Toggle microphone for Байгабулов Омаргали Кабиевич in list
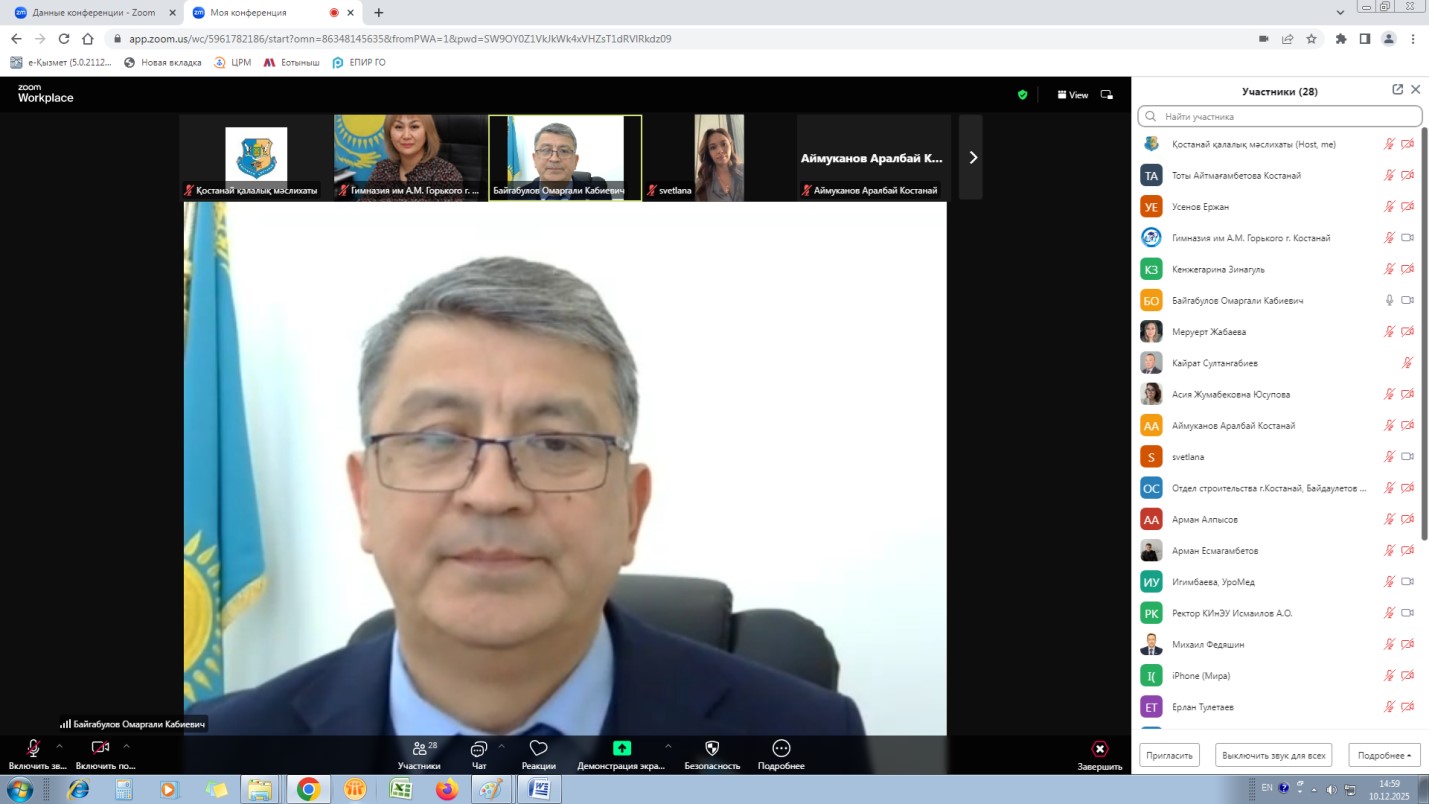Screen dimensions: 1429x804 pos(1389,300)
